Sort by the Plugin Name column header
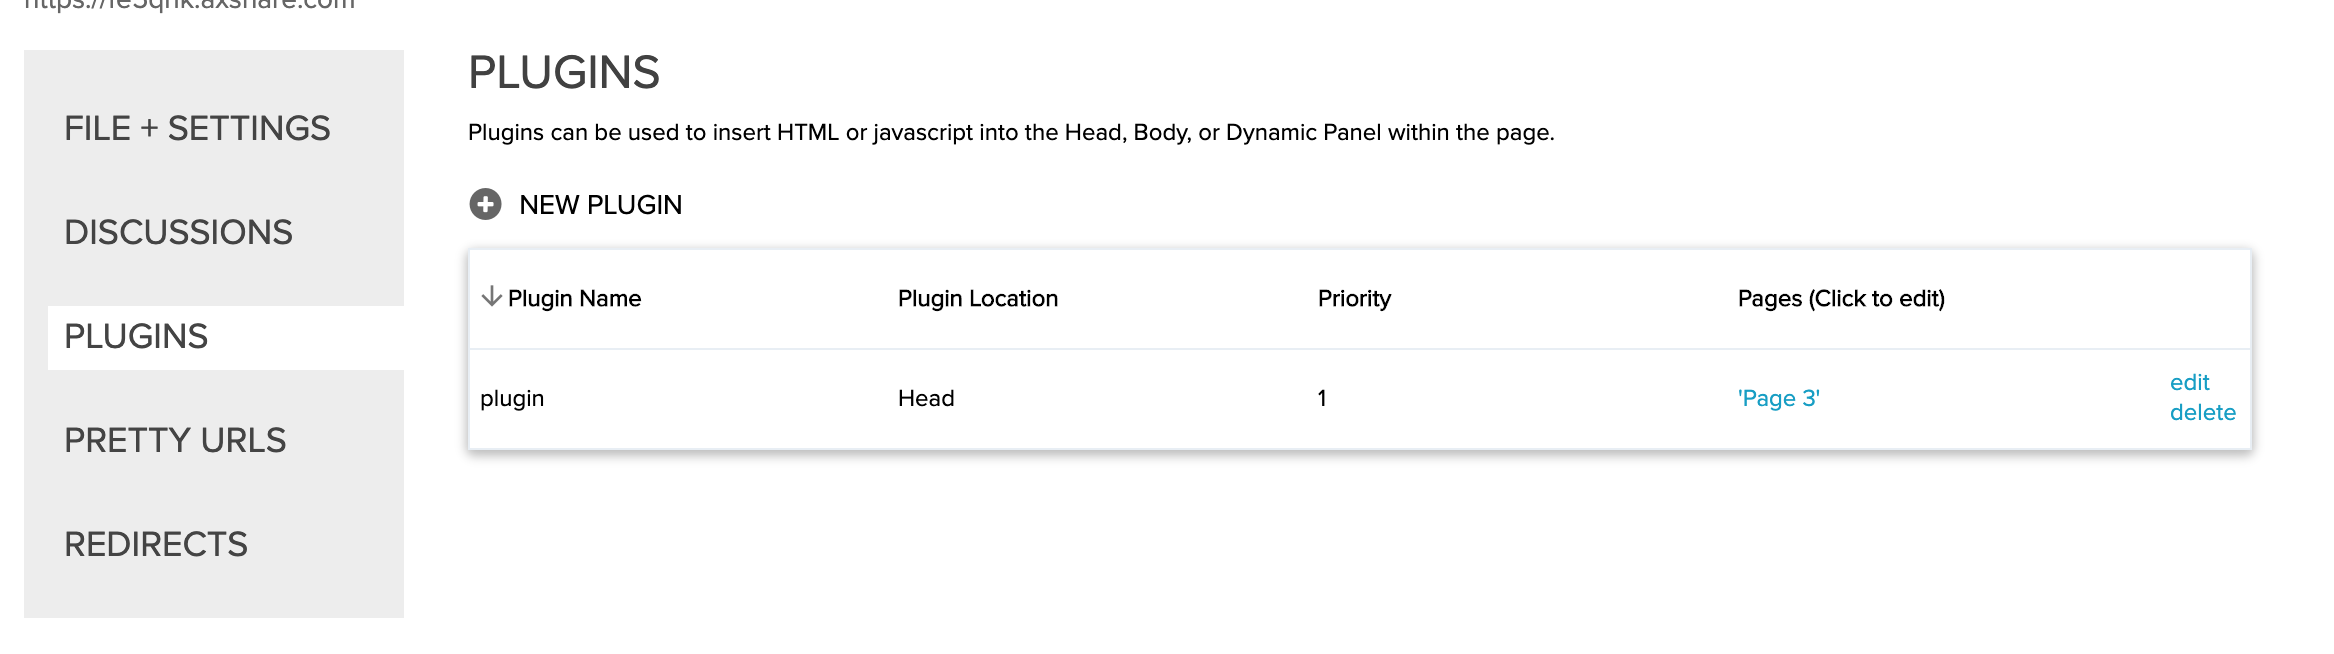The image size is (2334, 654). click(x=574, y=299)
